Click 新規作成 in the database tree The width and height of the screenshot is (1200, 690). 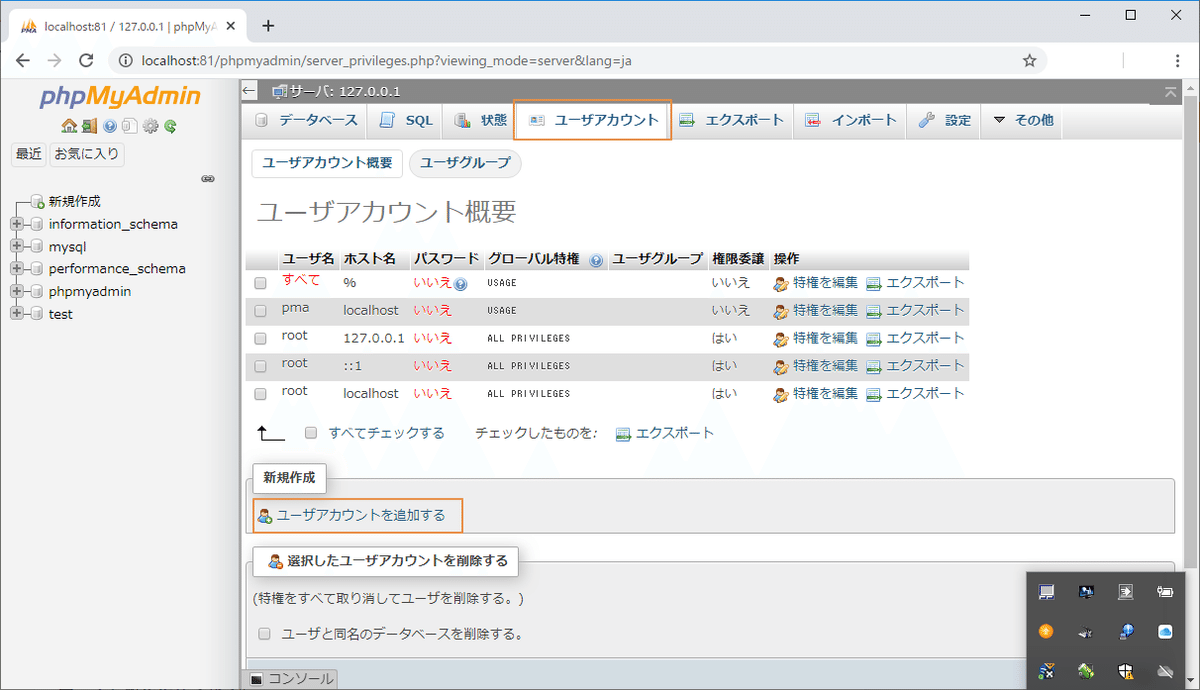point(74,201)
